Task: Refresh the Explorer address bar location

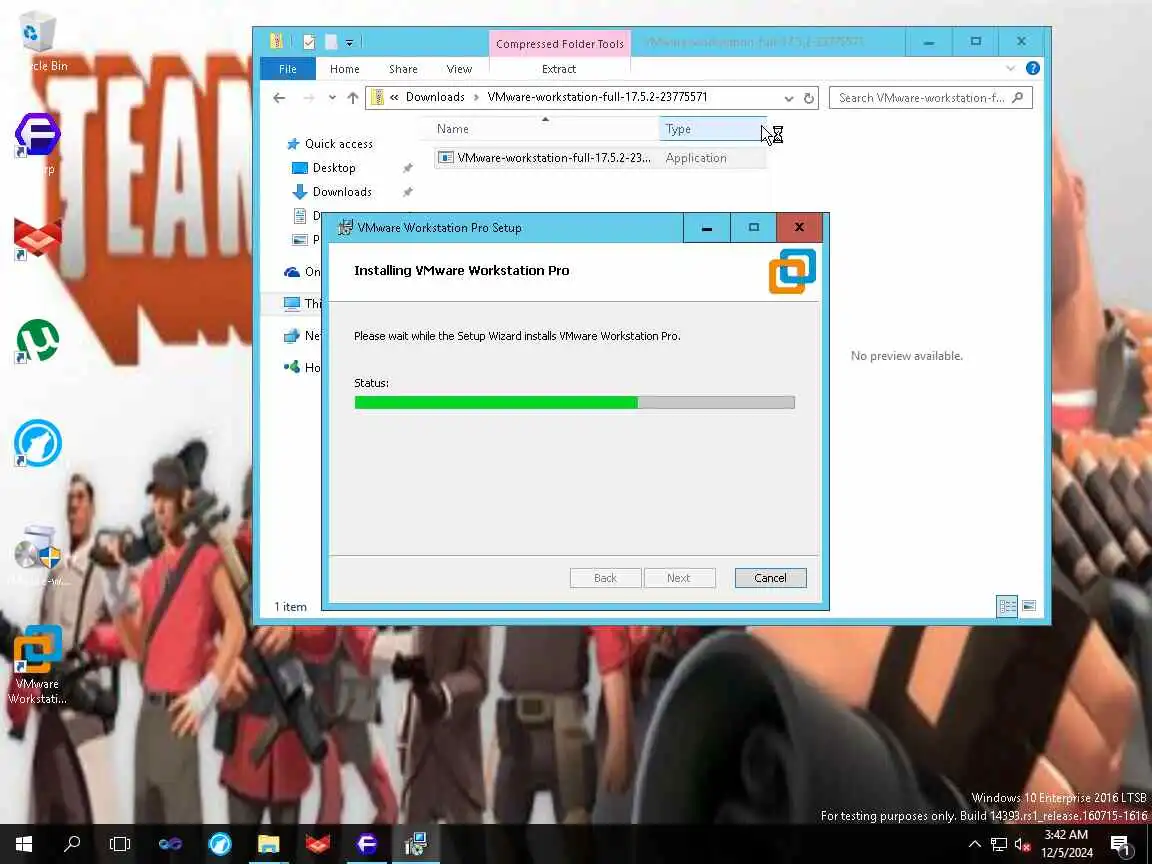Action: [x=809, y=98]
